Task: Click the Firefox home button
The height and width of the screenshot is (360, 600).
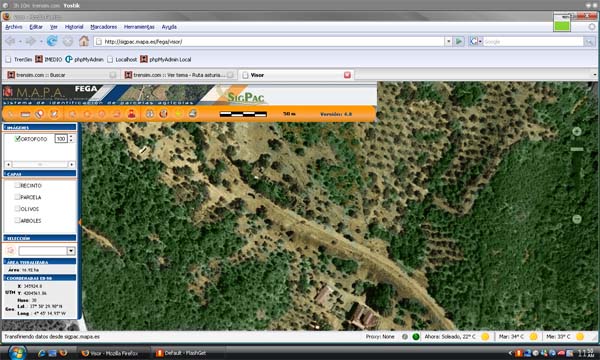Action: [84, 41]
